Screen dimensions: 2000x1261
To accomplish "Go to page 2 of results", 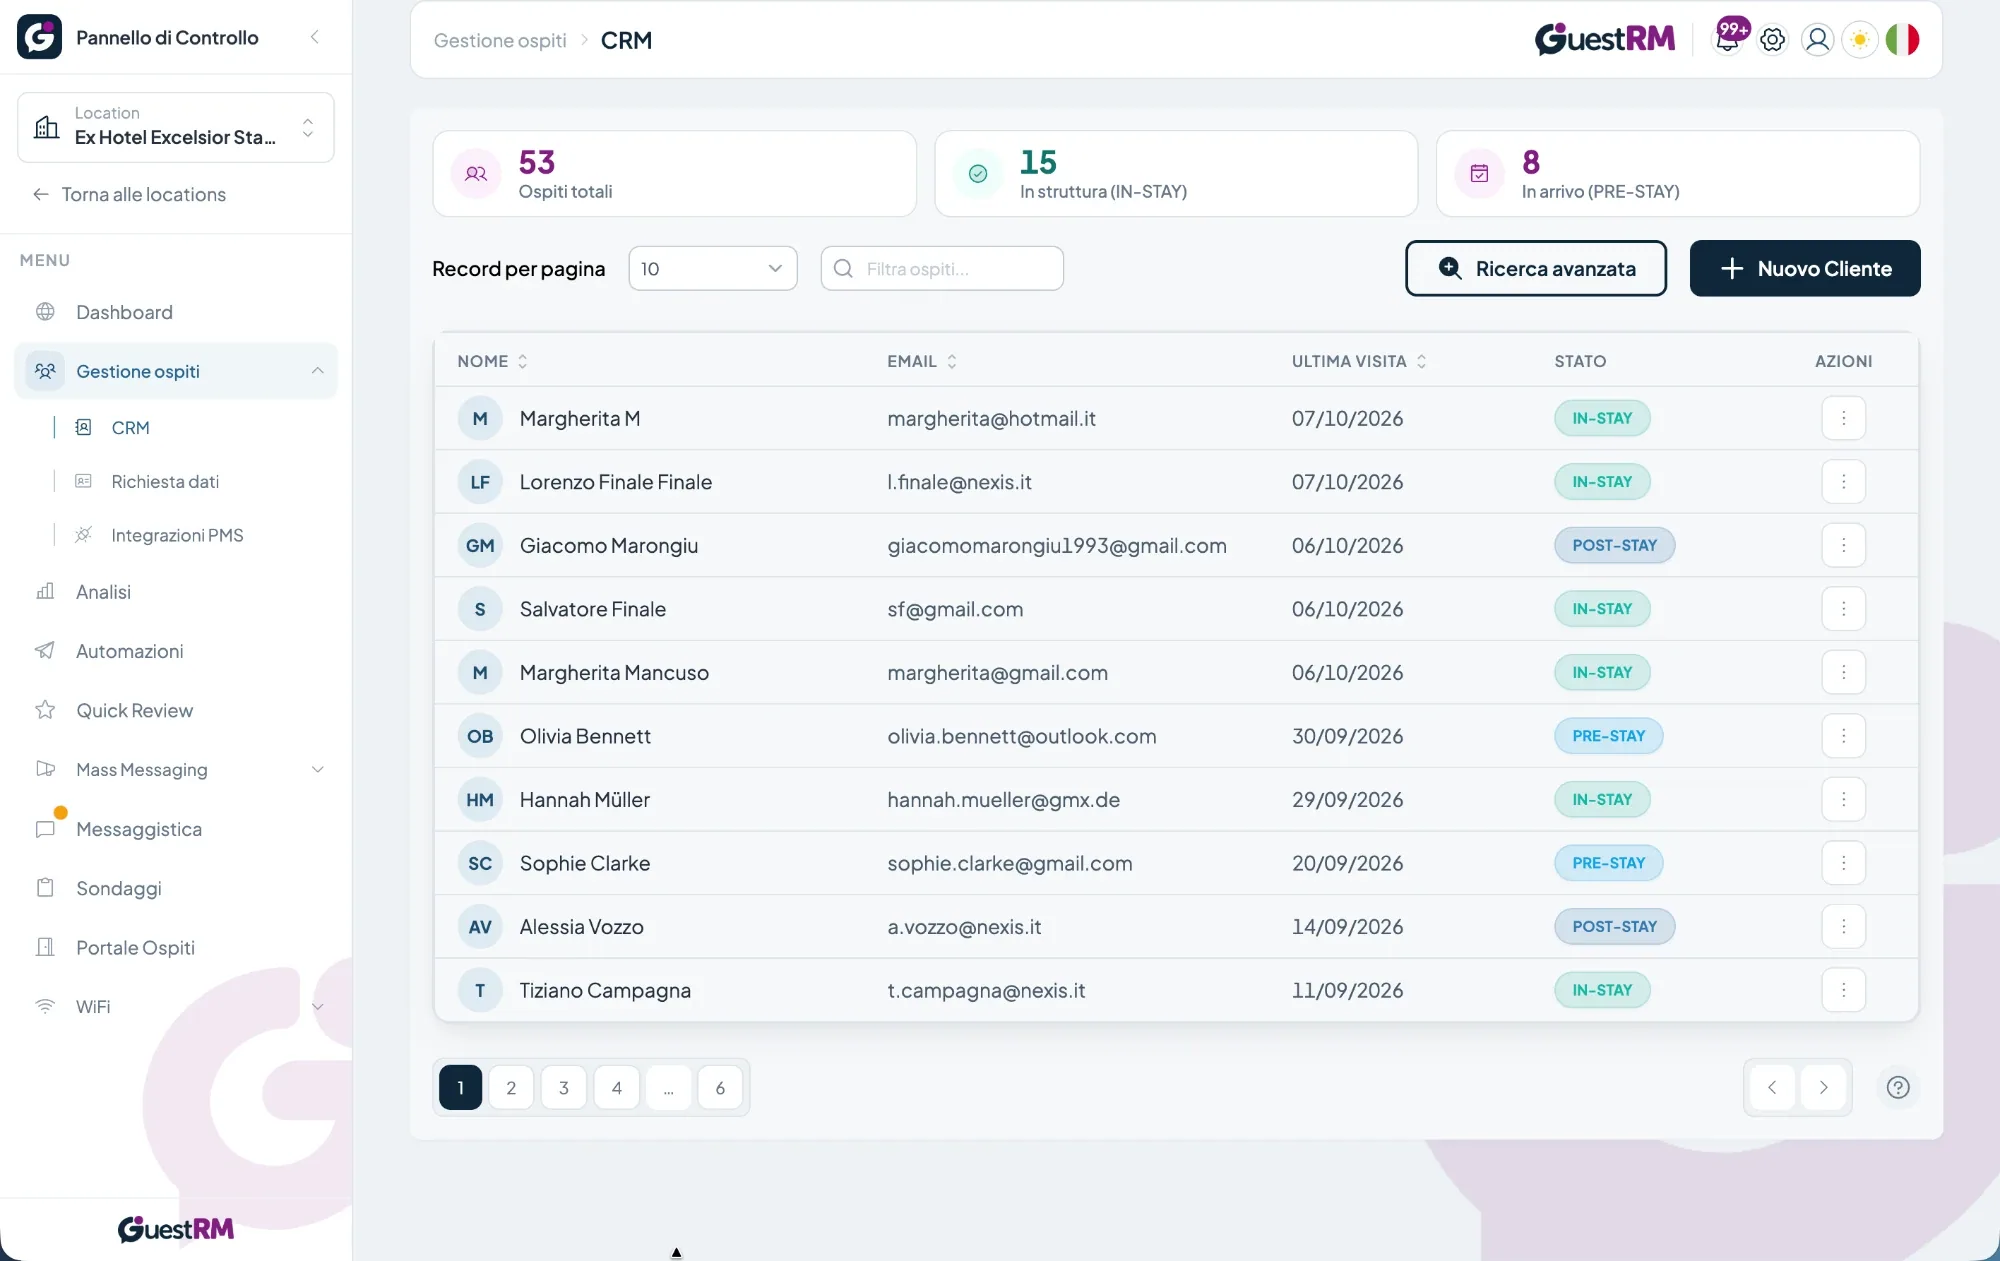I will coord(511,1088).
